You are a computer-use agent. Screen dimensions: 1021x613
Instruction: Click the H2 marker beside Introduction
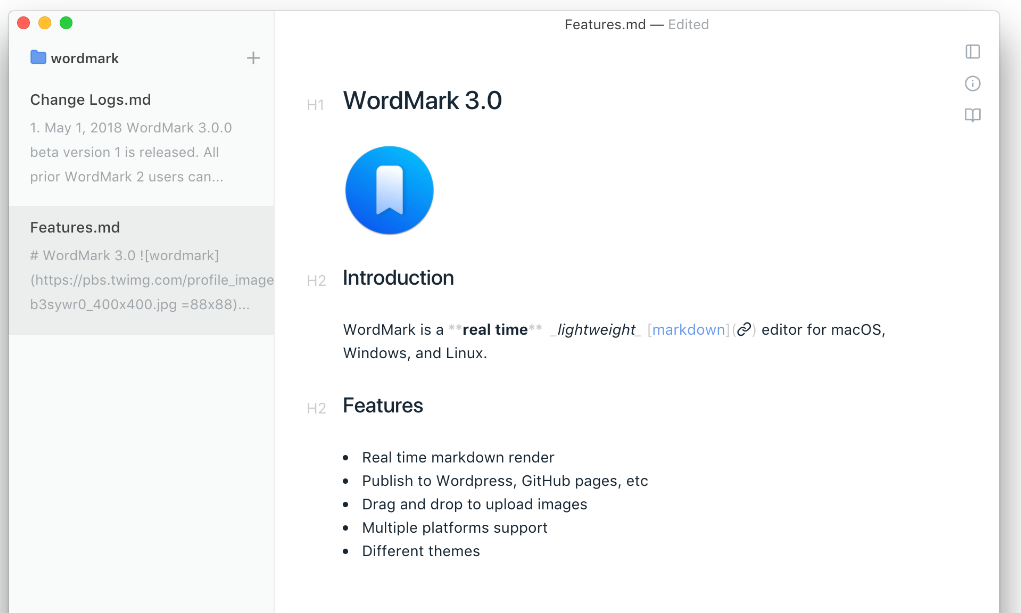pos(316,281)
